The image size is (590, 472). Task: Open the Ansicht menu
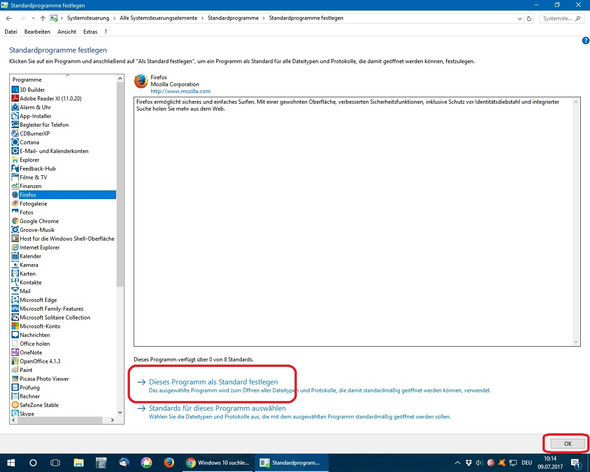point(67,32)
